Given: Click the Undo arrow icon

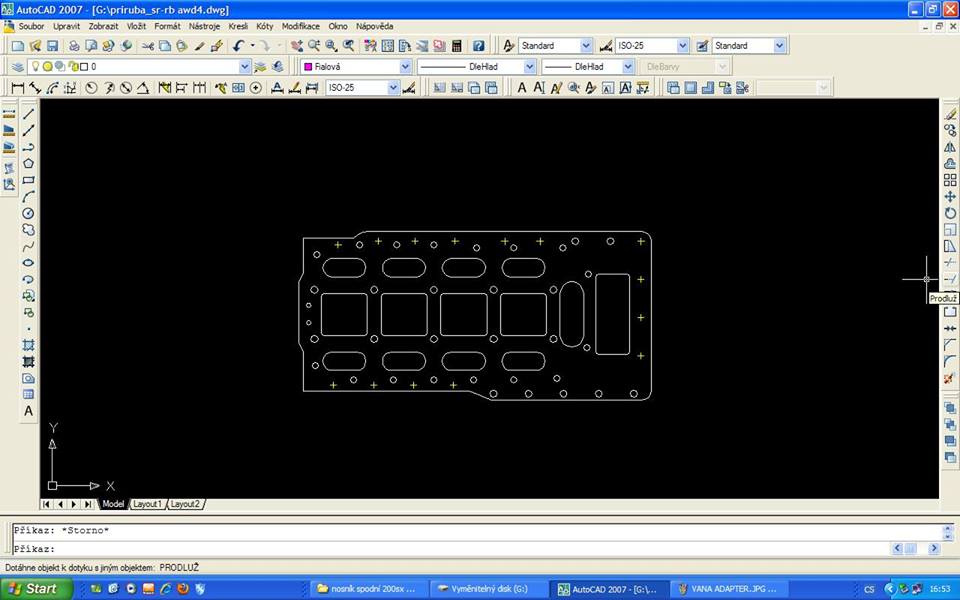Looking at the screenshot, I should pyautogui.click(x=238, y=46).
